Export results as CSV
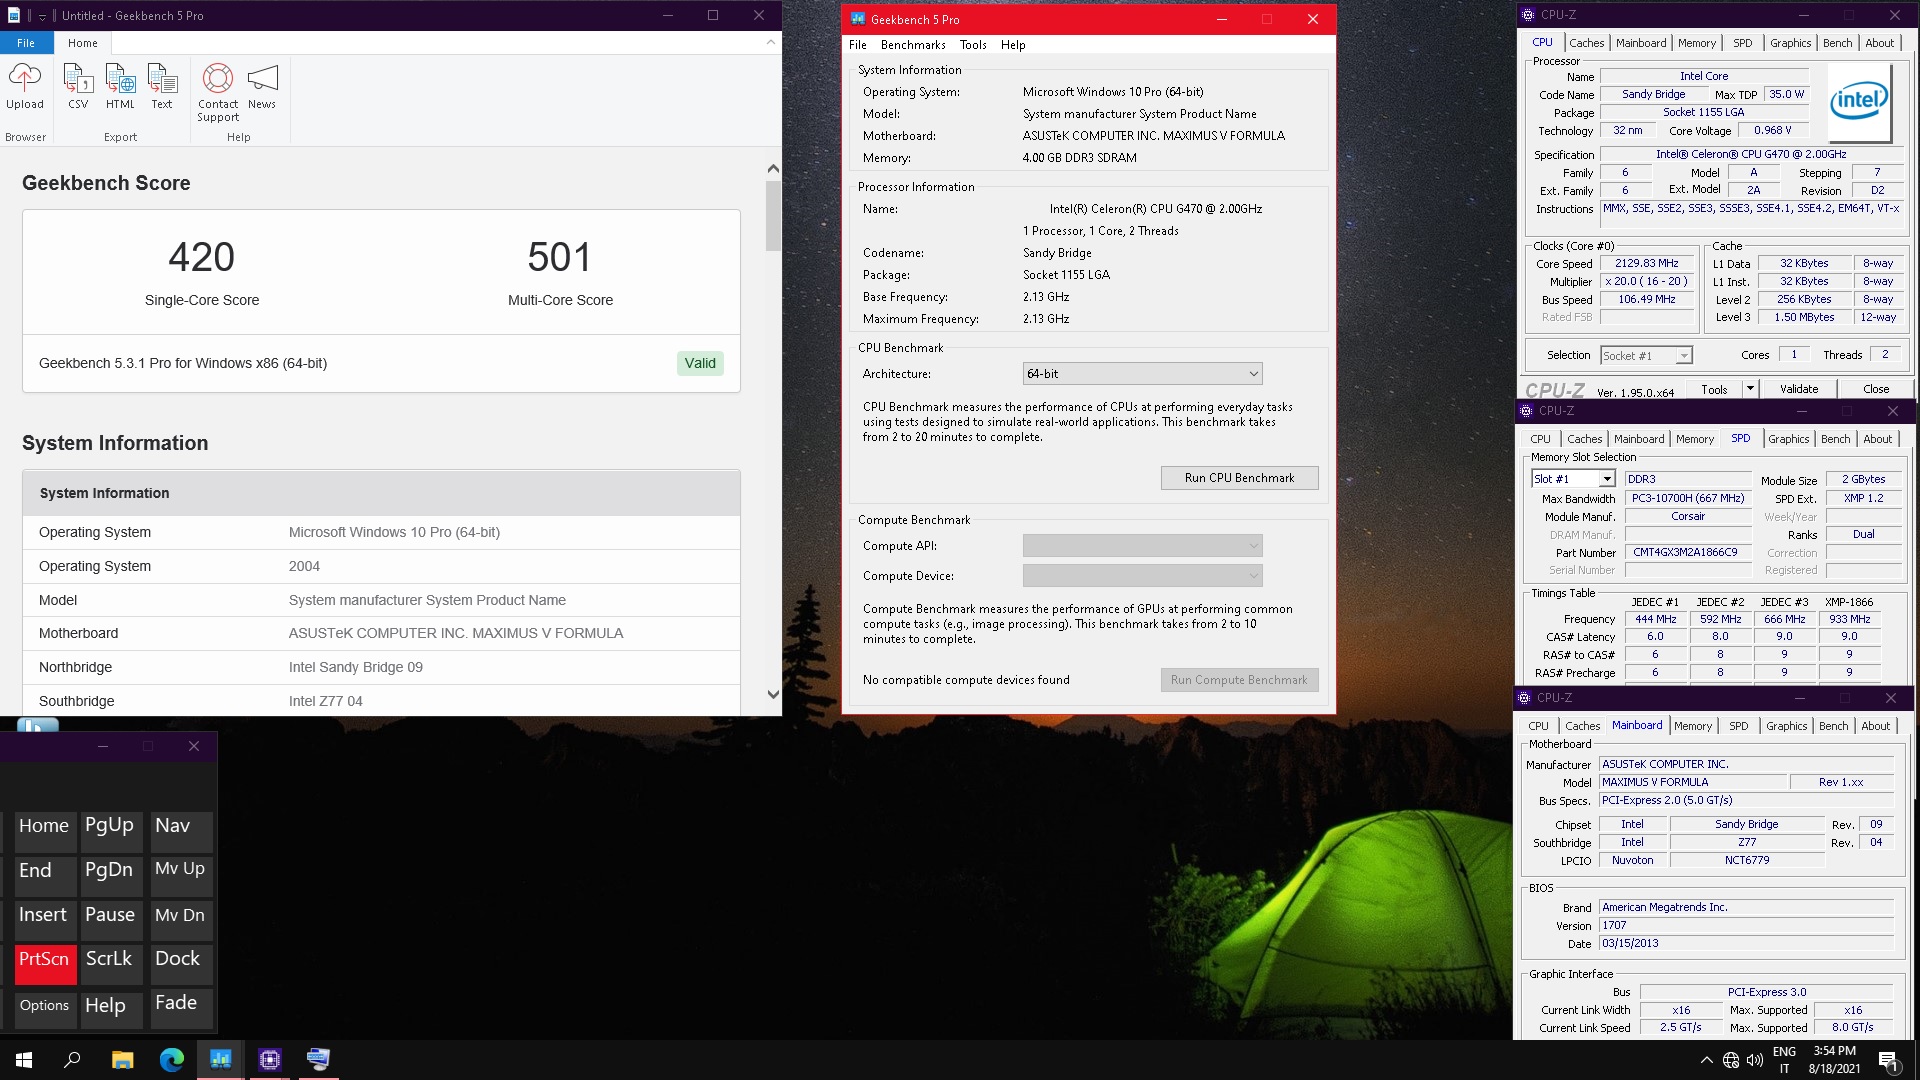Viewport: 1920px width, 1080px height. 78,86
